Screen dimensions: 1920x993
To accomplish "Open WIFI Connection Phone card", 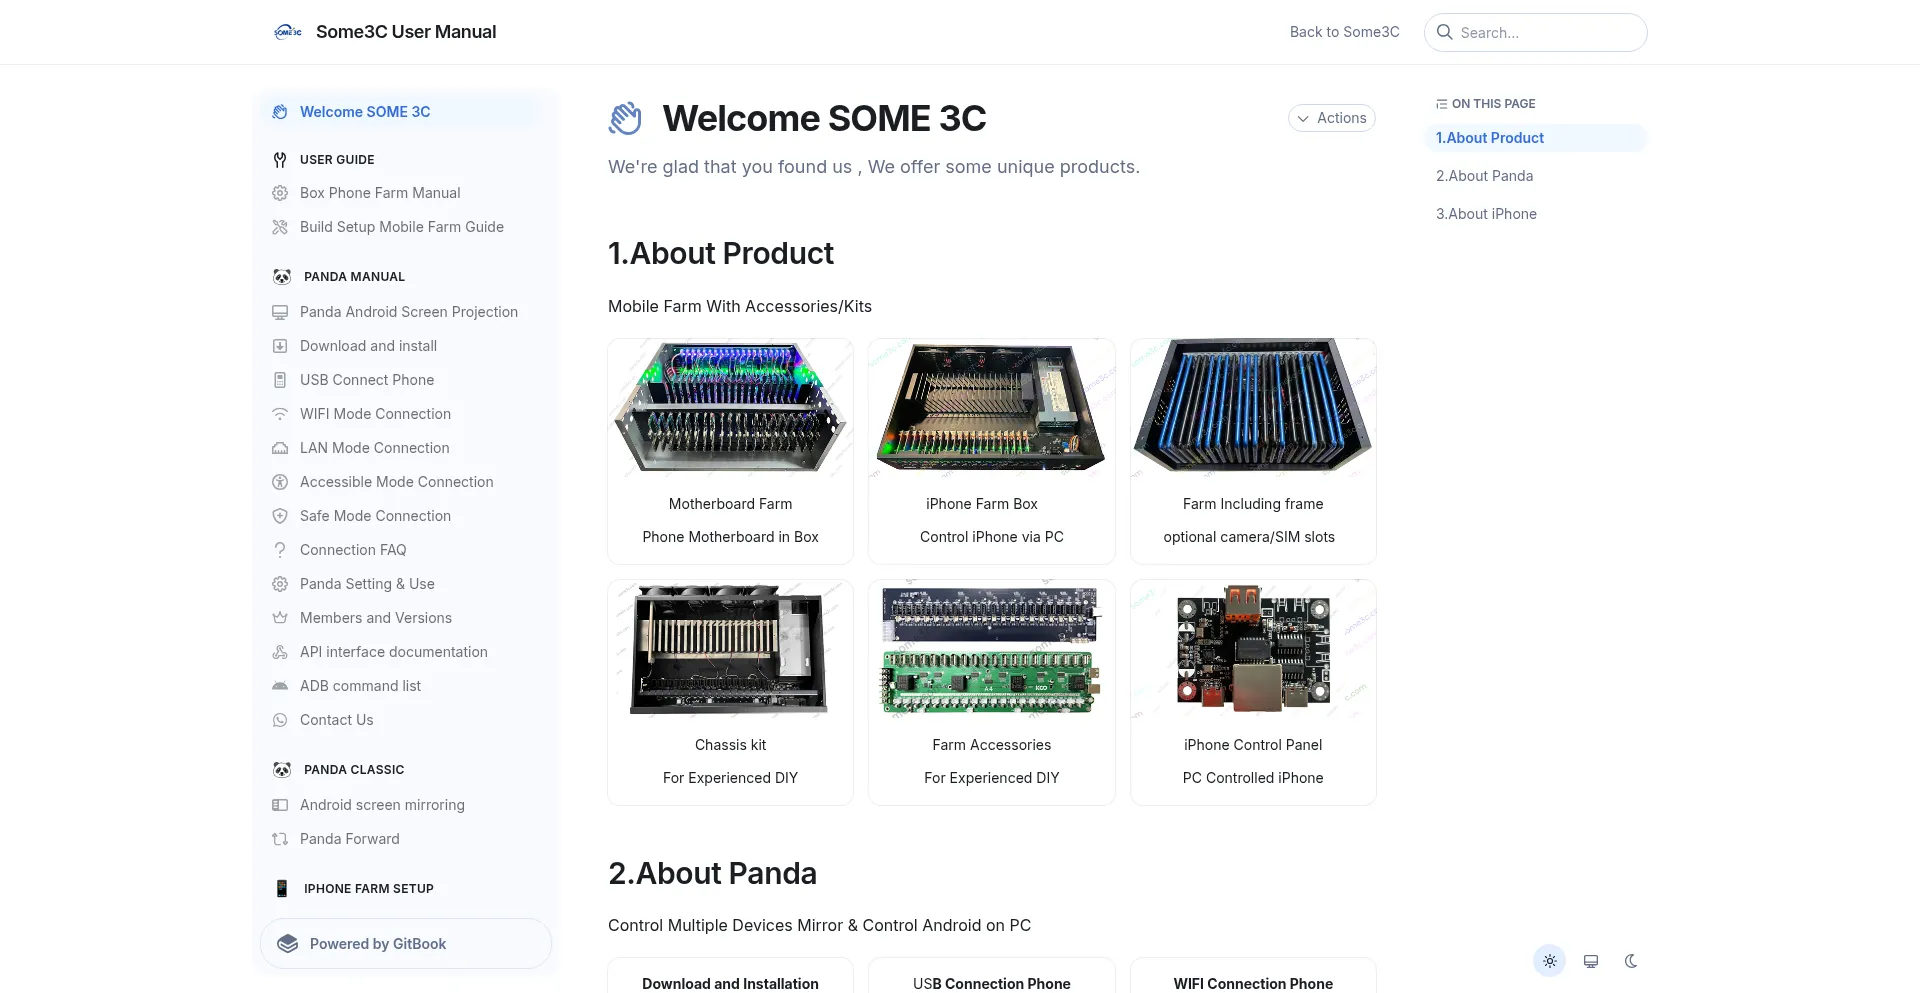I will (x=1253, y=976).
